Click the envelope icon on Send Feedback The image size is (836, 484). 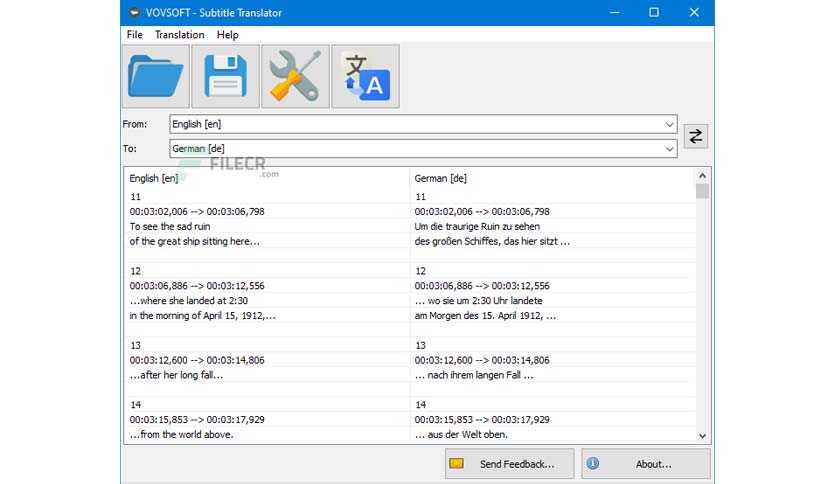point(456,464)
